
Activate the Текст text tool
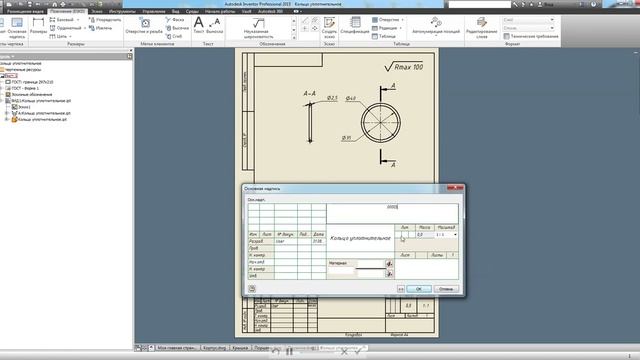(199, 25)
